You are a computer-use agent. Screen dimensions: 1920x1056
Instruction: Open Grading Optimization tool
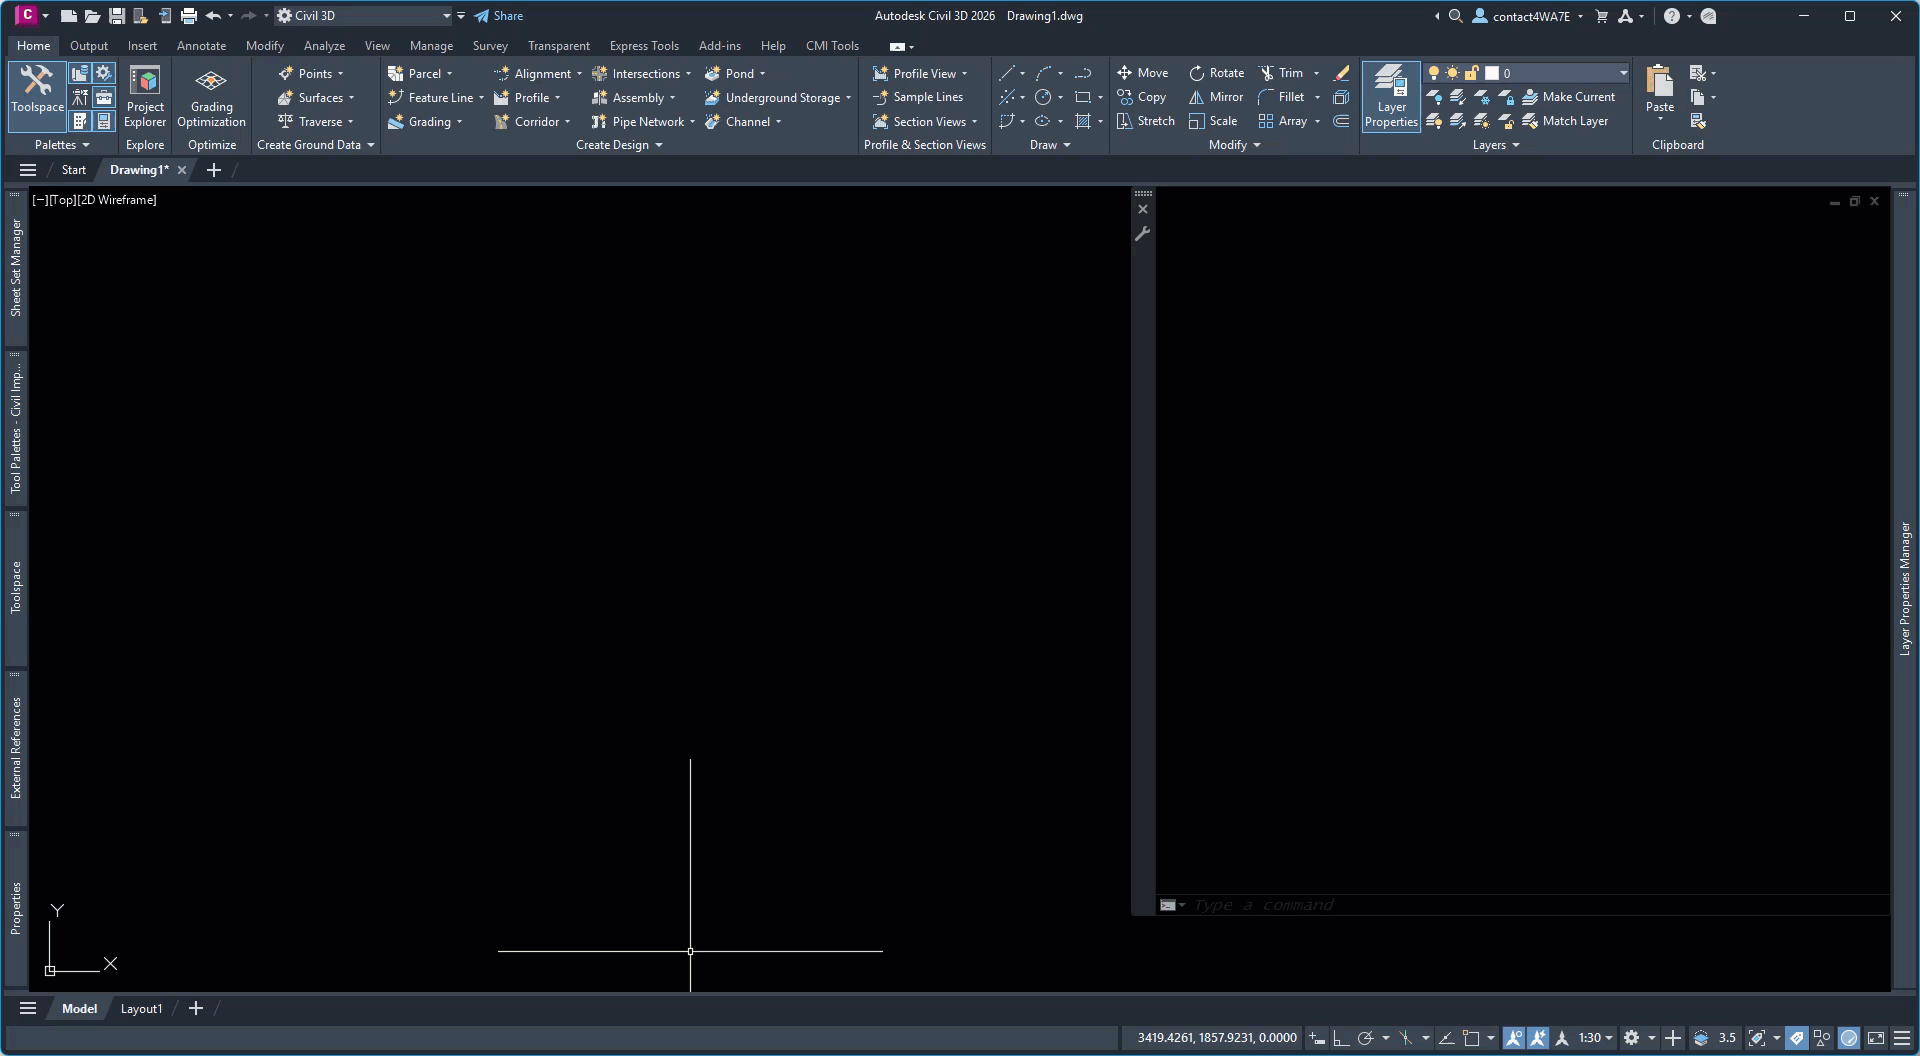click(211, 97)
